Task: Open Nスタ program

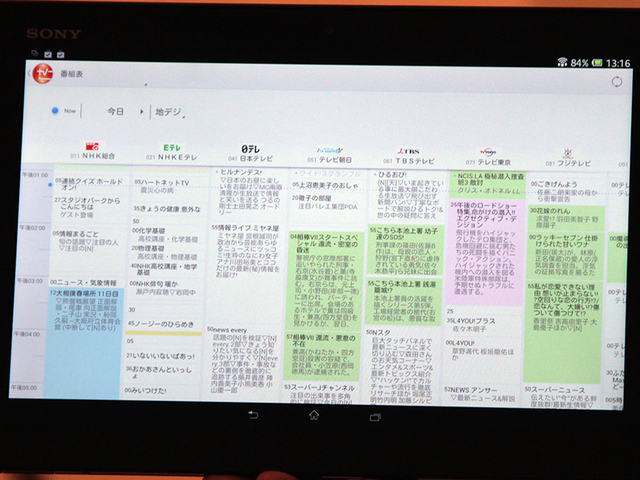Action: point(402,366)
